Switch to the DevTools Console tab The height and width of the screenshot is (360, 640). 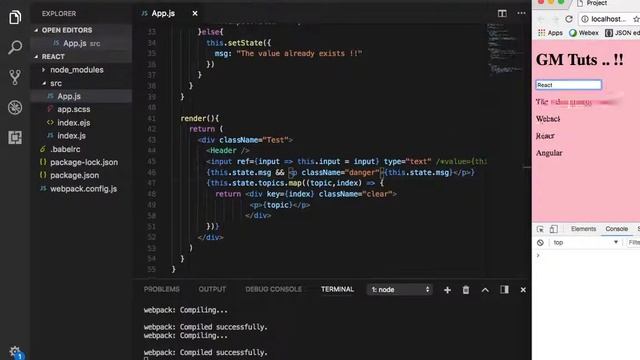tap(616, 229)
